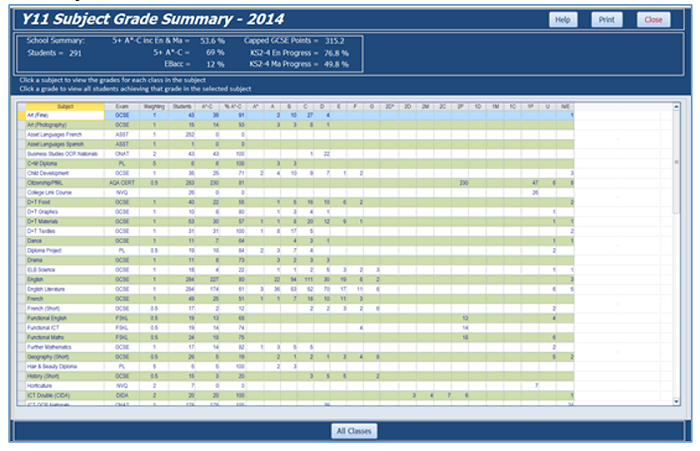Click 1P count 47 in Citizenship row
700x451 pixels.
[530, 183]
